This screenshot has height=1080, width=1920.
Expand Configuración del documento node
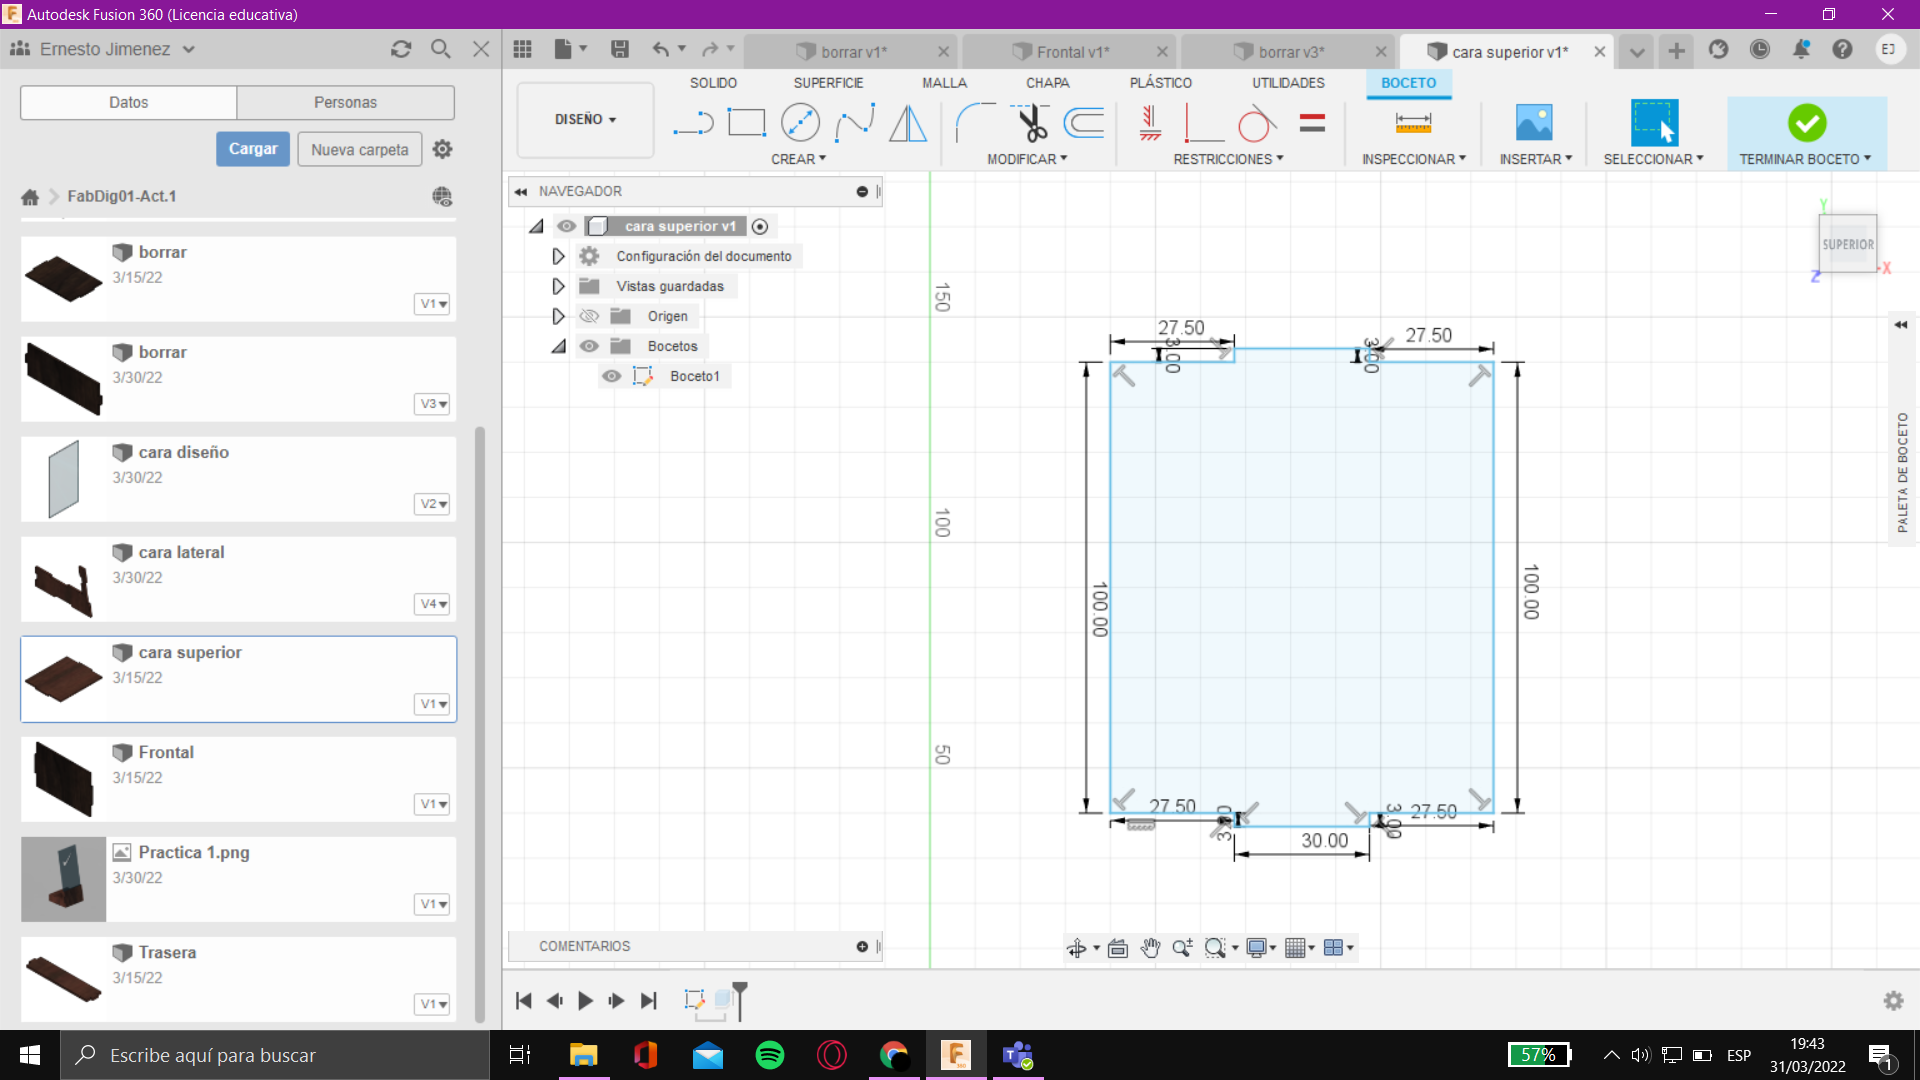(558, 256)
